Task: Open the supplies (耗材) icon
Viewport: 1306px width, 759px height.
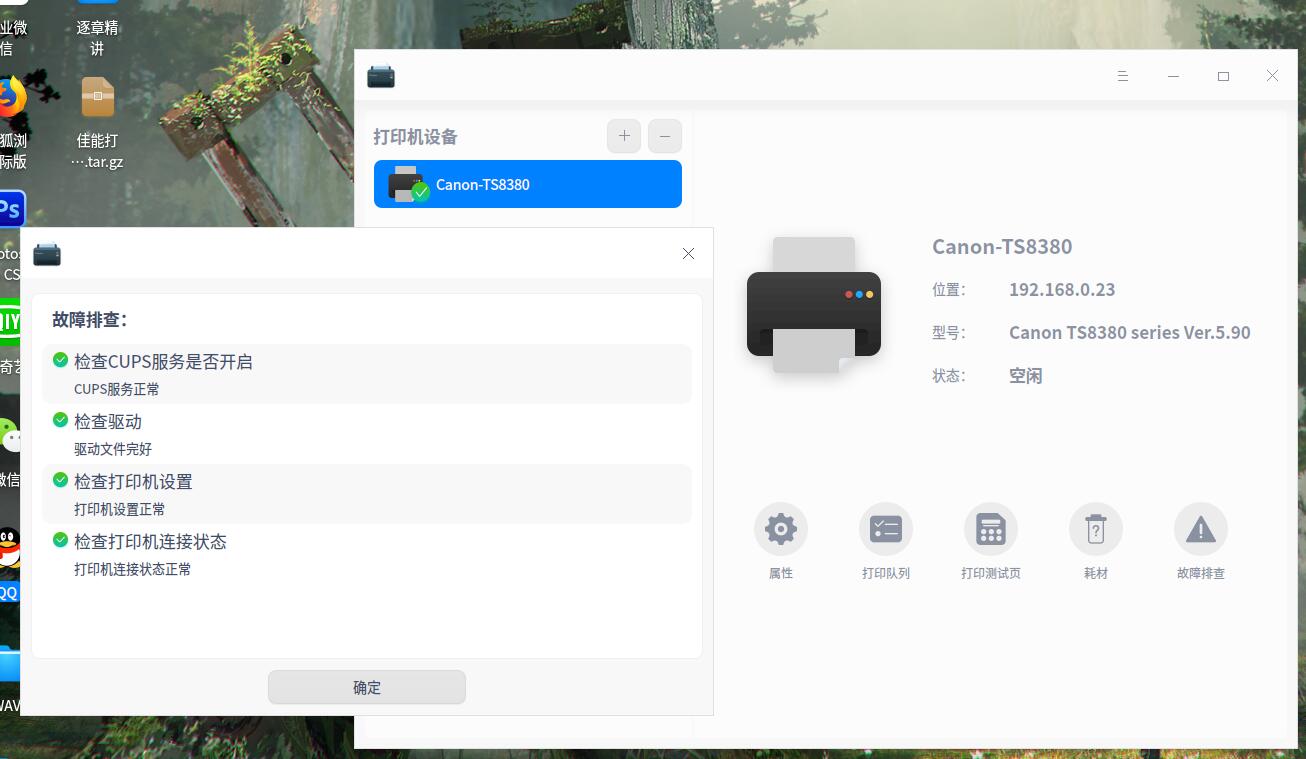Action: pyautogui.click(x=1095, y=529)
